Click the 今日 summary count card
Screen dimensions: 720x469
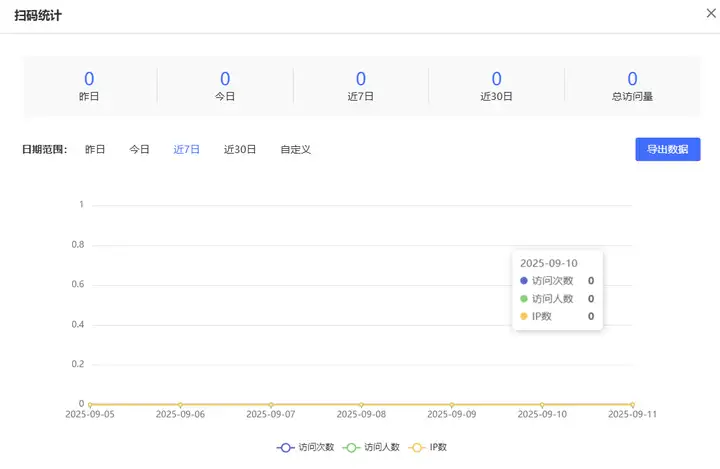(225, 86)
